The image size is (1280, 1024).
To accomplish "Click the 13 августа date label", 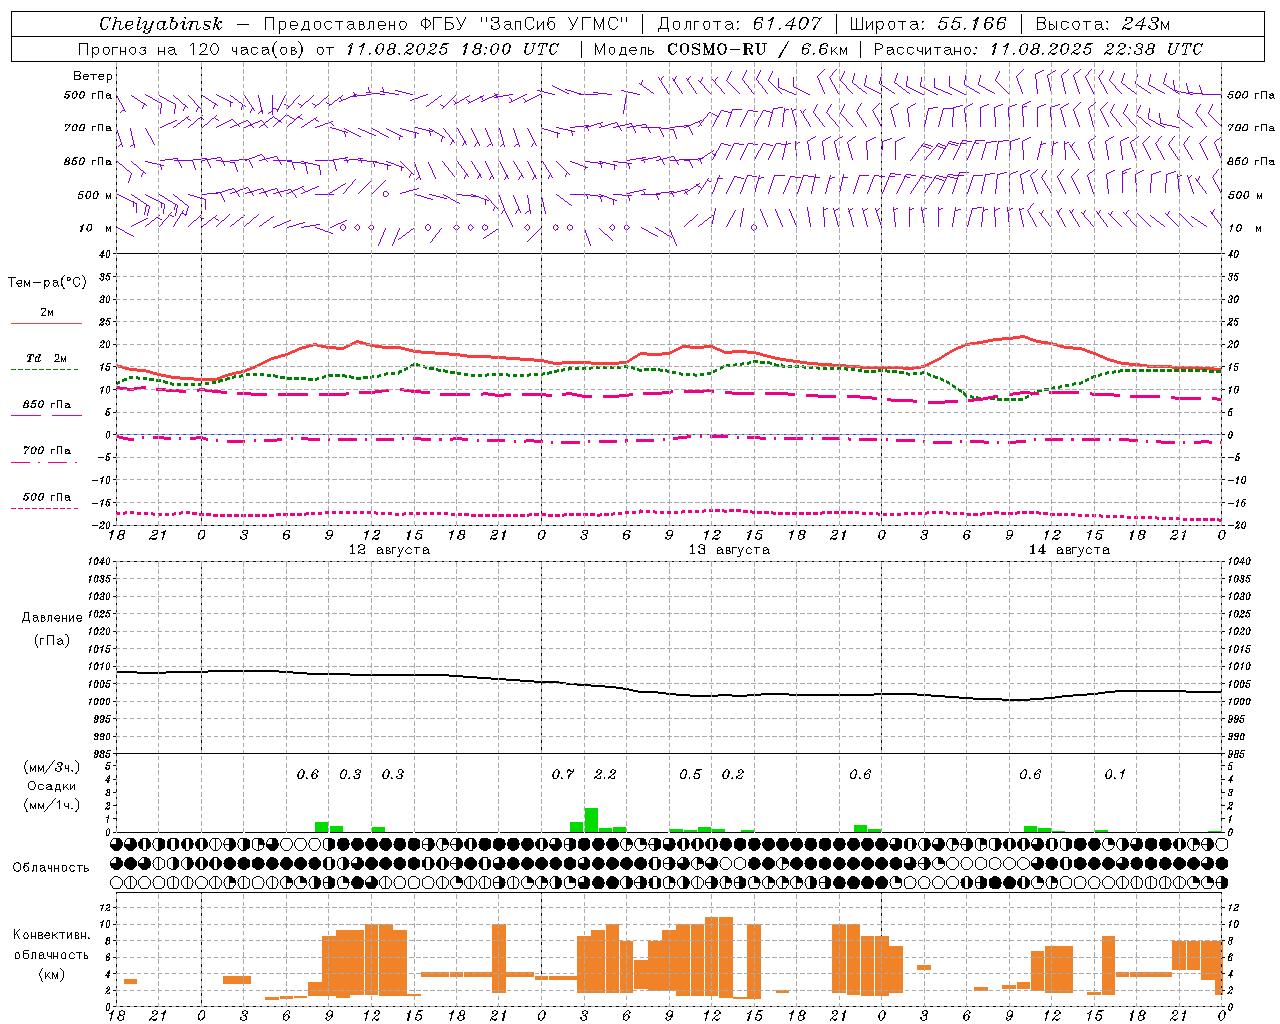I will coord(729,550).
